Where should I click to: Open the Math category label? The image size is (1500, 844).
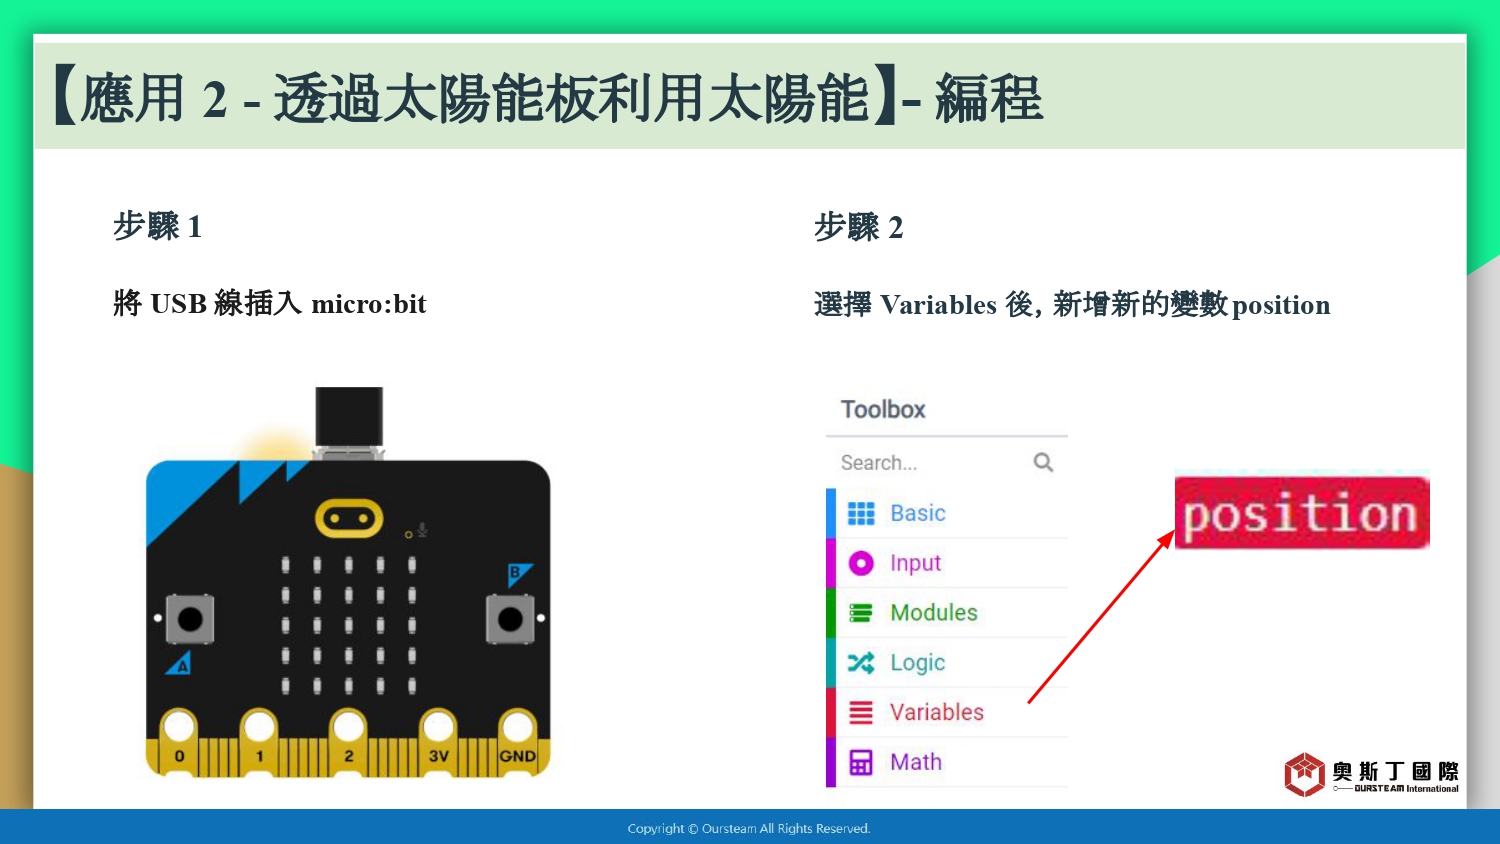tap(916, 762)
